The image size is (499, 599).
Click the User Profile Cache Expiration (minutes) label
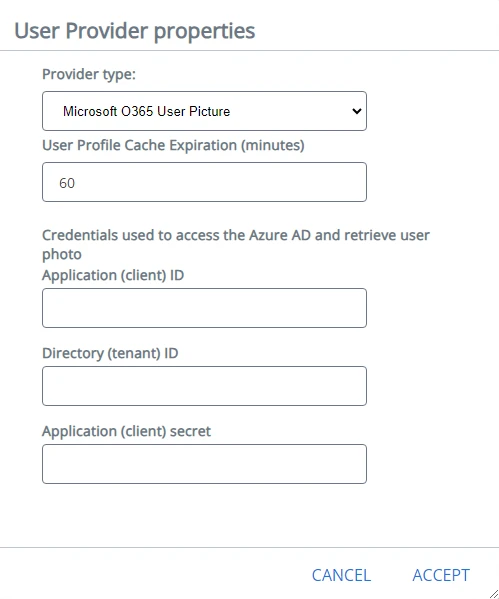(x=173, y=145)
